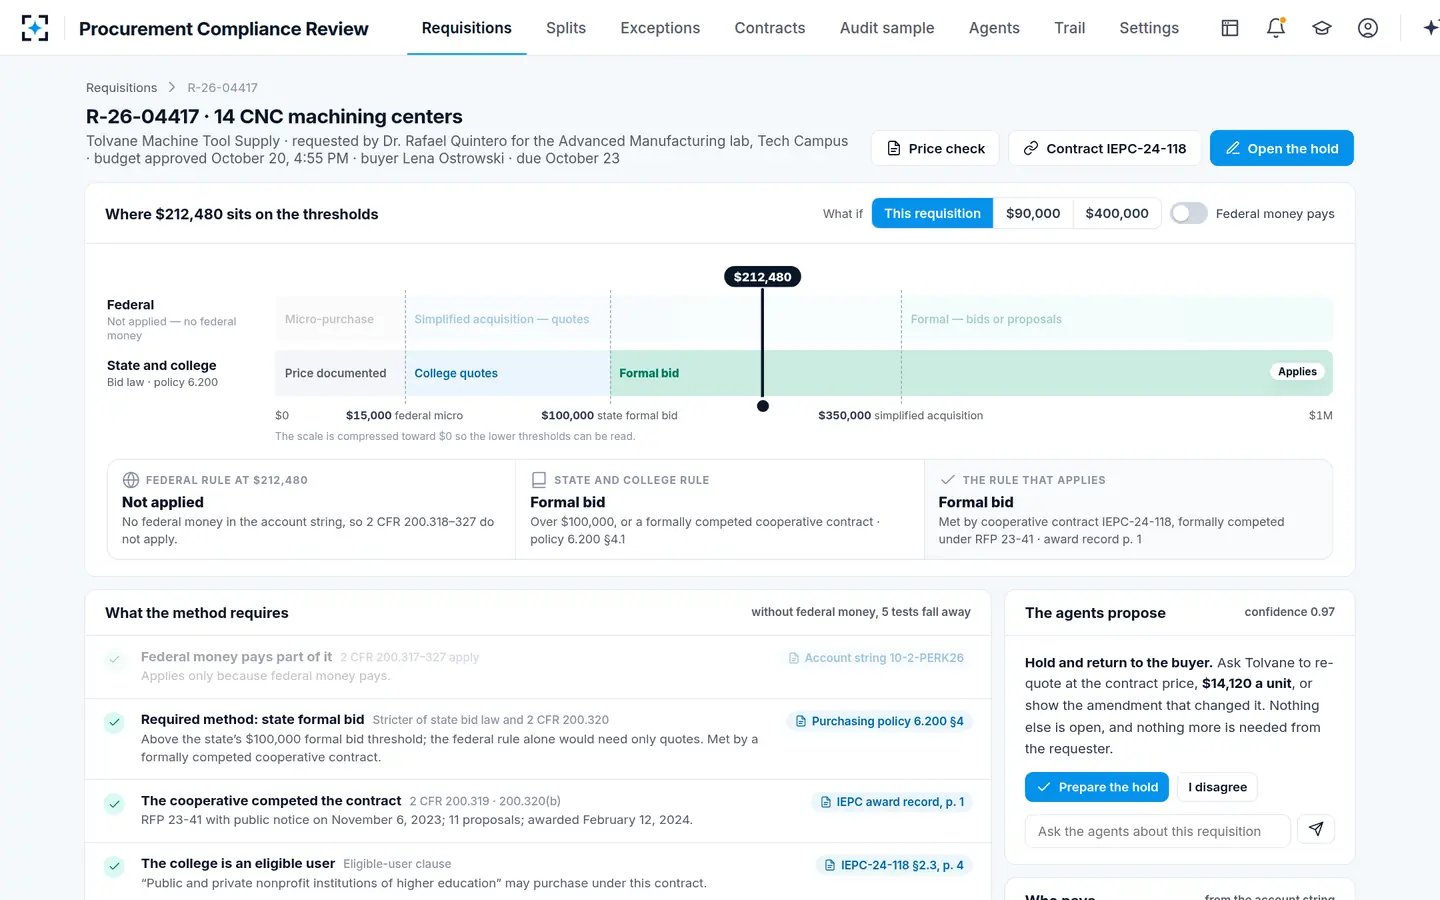The height and width of the screenshot is (900, 1440).
Task: Select the $90,000 what-if option
Action: coord(1033,213)
